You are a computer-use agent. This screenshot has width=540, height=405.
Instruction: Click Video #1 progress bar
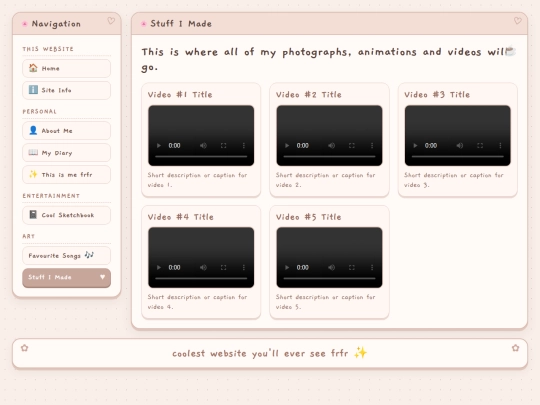coord(201,157)
